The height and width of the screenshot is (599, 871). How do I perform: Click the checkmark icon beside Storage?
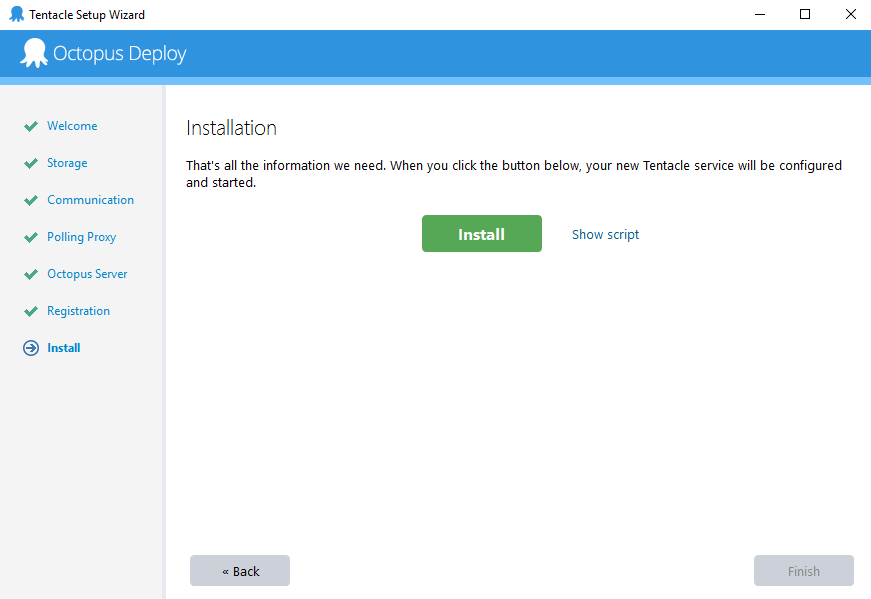[x=31, y=163]
